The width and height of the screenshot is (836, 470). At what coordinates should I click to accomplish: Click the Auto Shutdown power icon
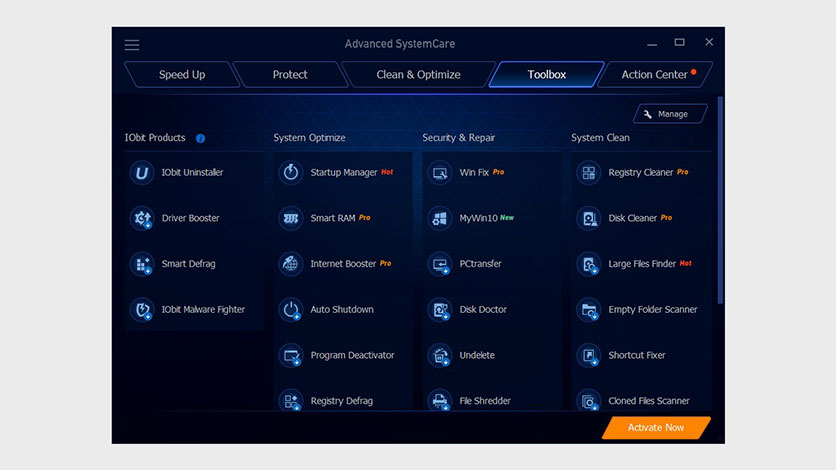click(291, 310)
